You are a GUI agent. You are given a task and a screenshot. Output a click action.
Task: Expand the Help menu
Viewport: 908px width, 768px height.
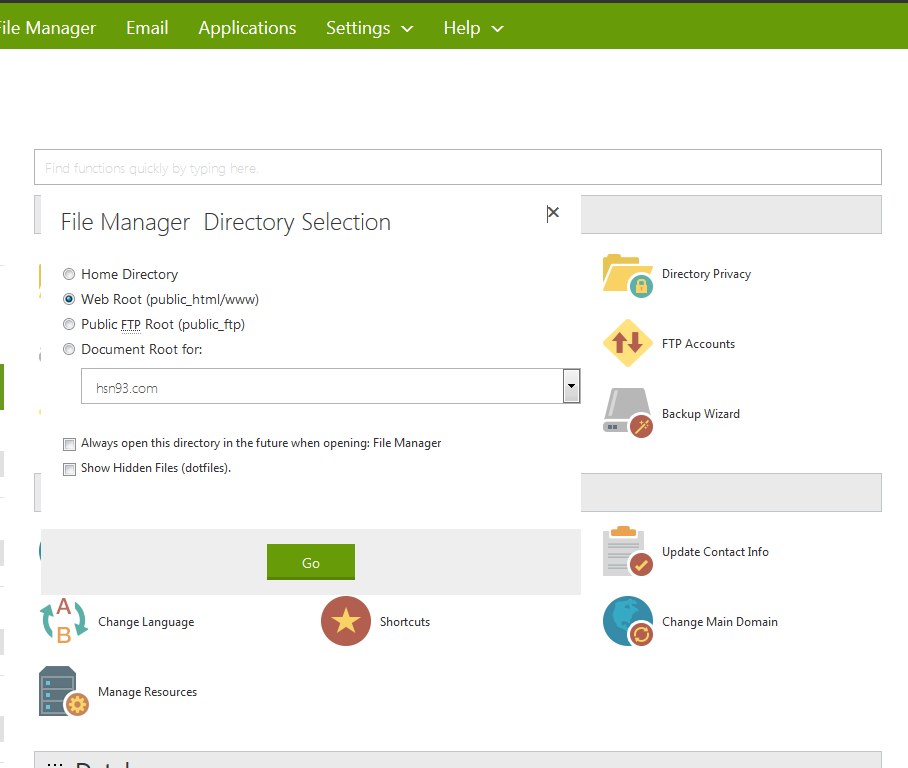tap(473, 28)
